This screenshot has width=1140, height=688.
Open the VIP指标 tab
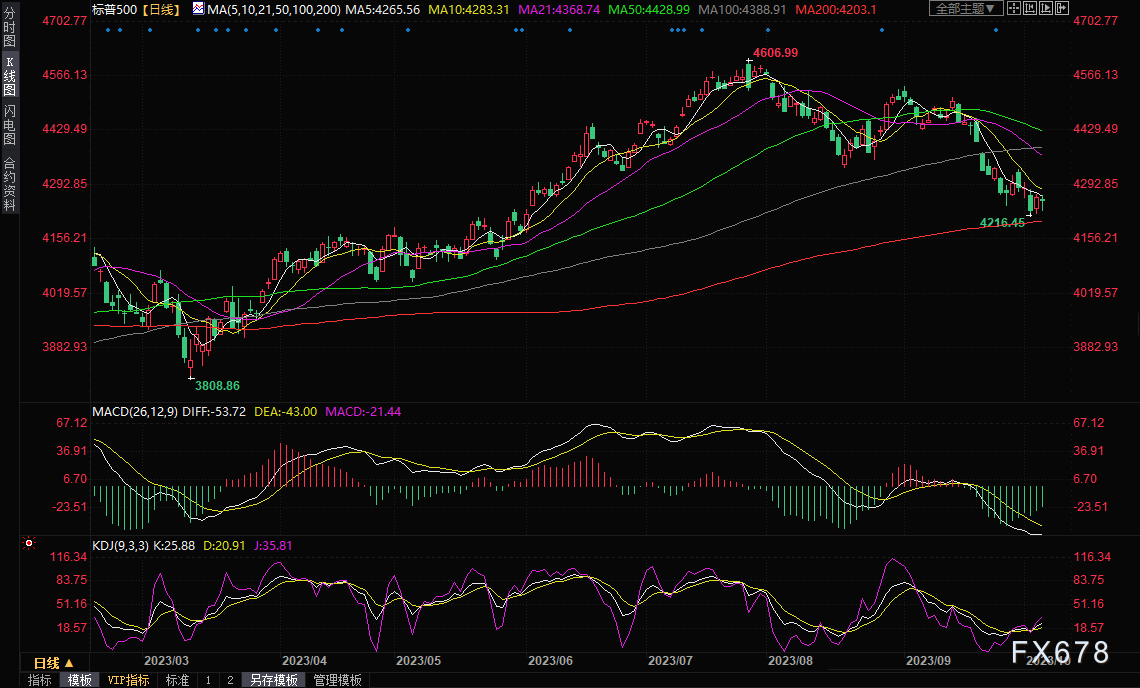click(128, 680)
